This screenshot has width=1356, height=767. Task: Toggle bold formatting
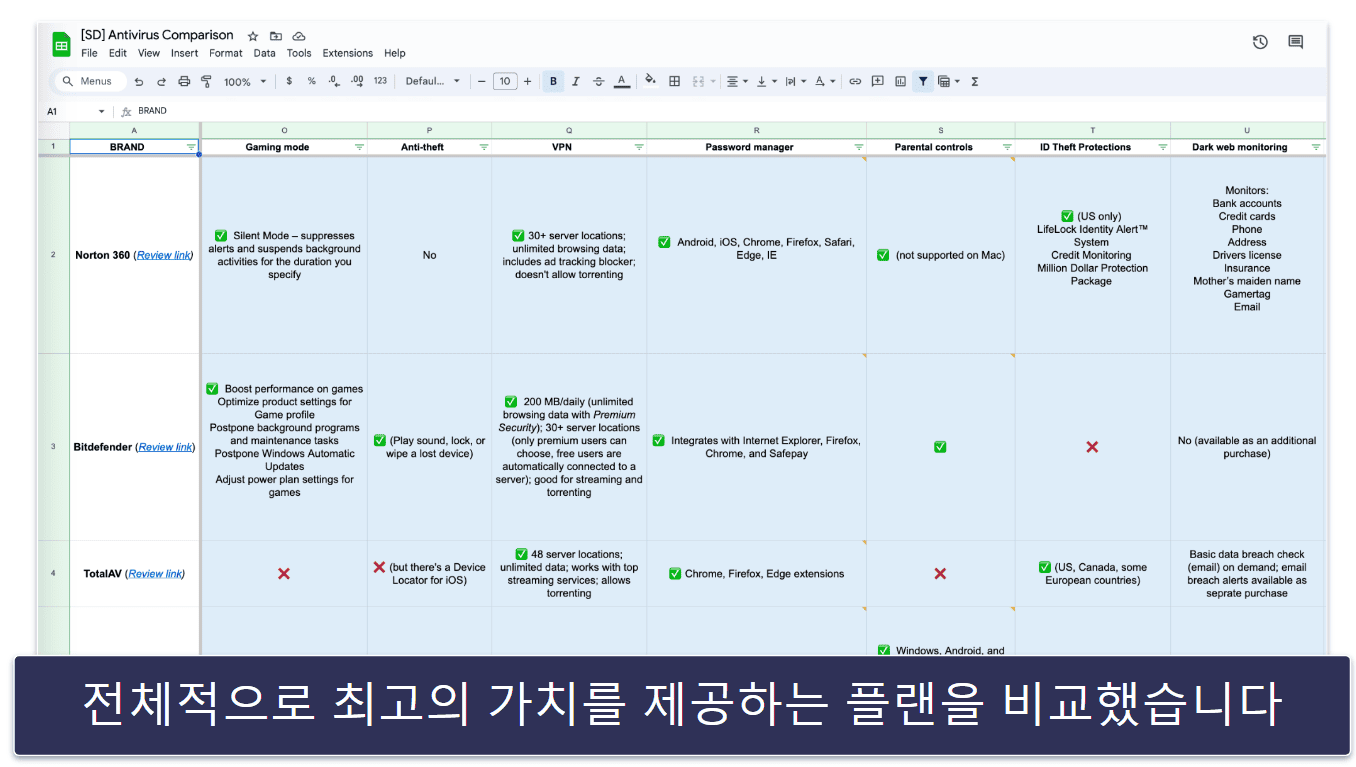pyautogui.click(x=553, y=82)
